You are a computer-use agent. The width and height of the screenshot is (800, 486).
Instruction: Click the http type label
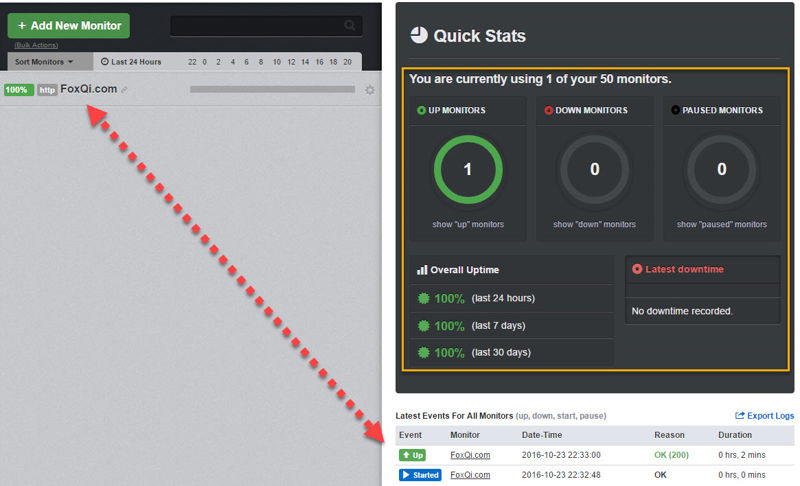[x=47, y=90]
